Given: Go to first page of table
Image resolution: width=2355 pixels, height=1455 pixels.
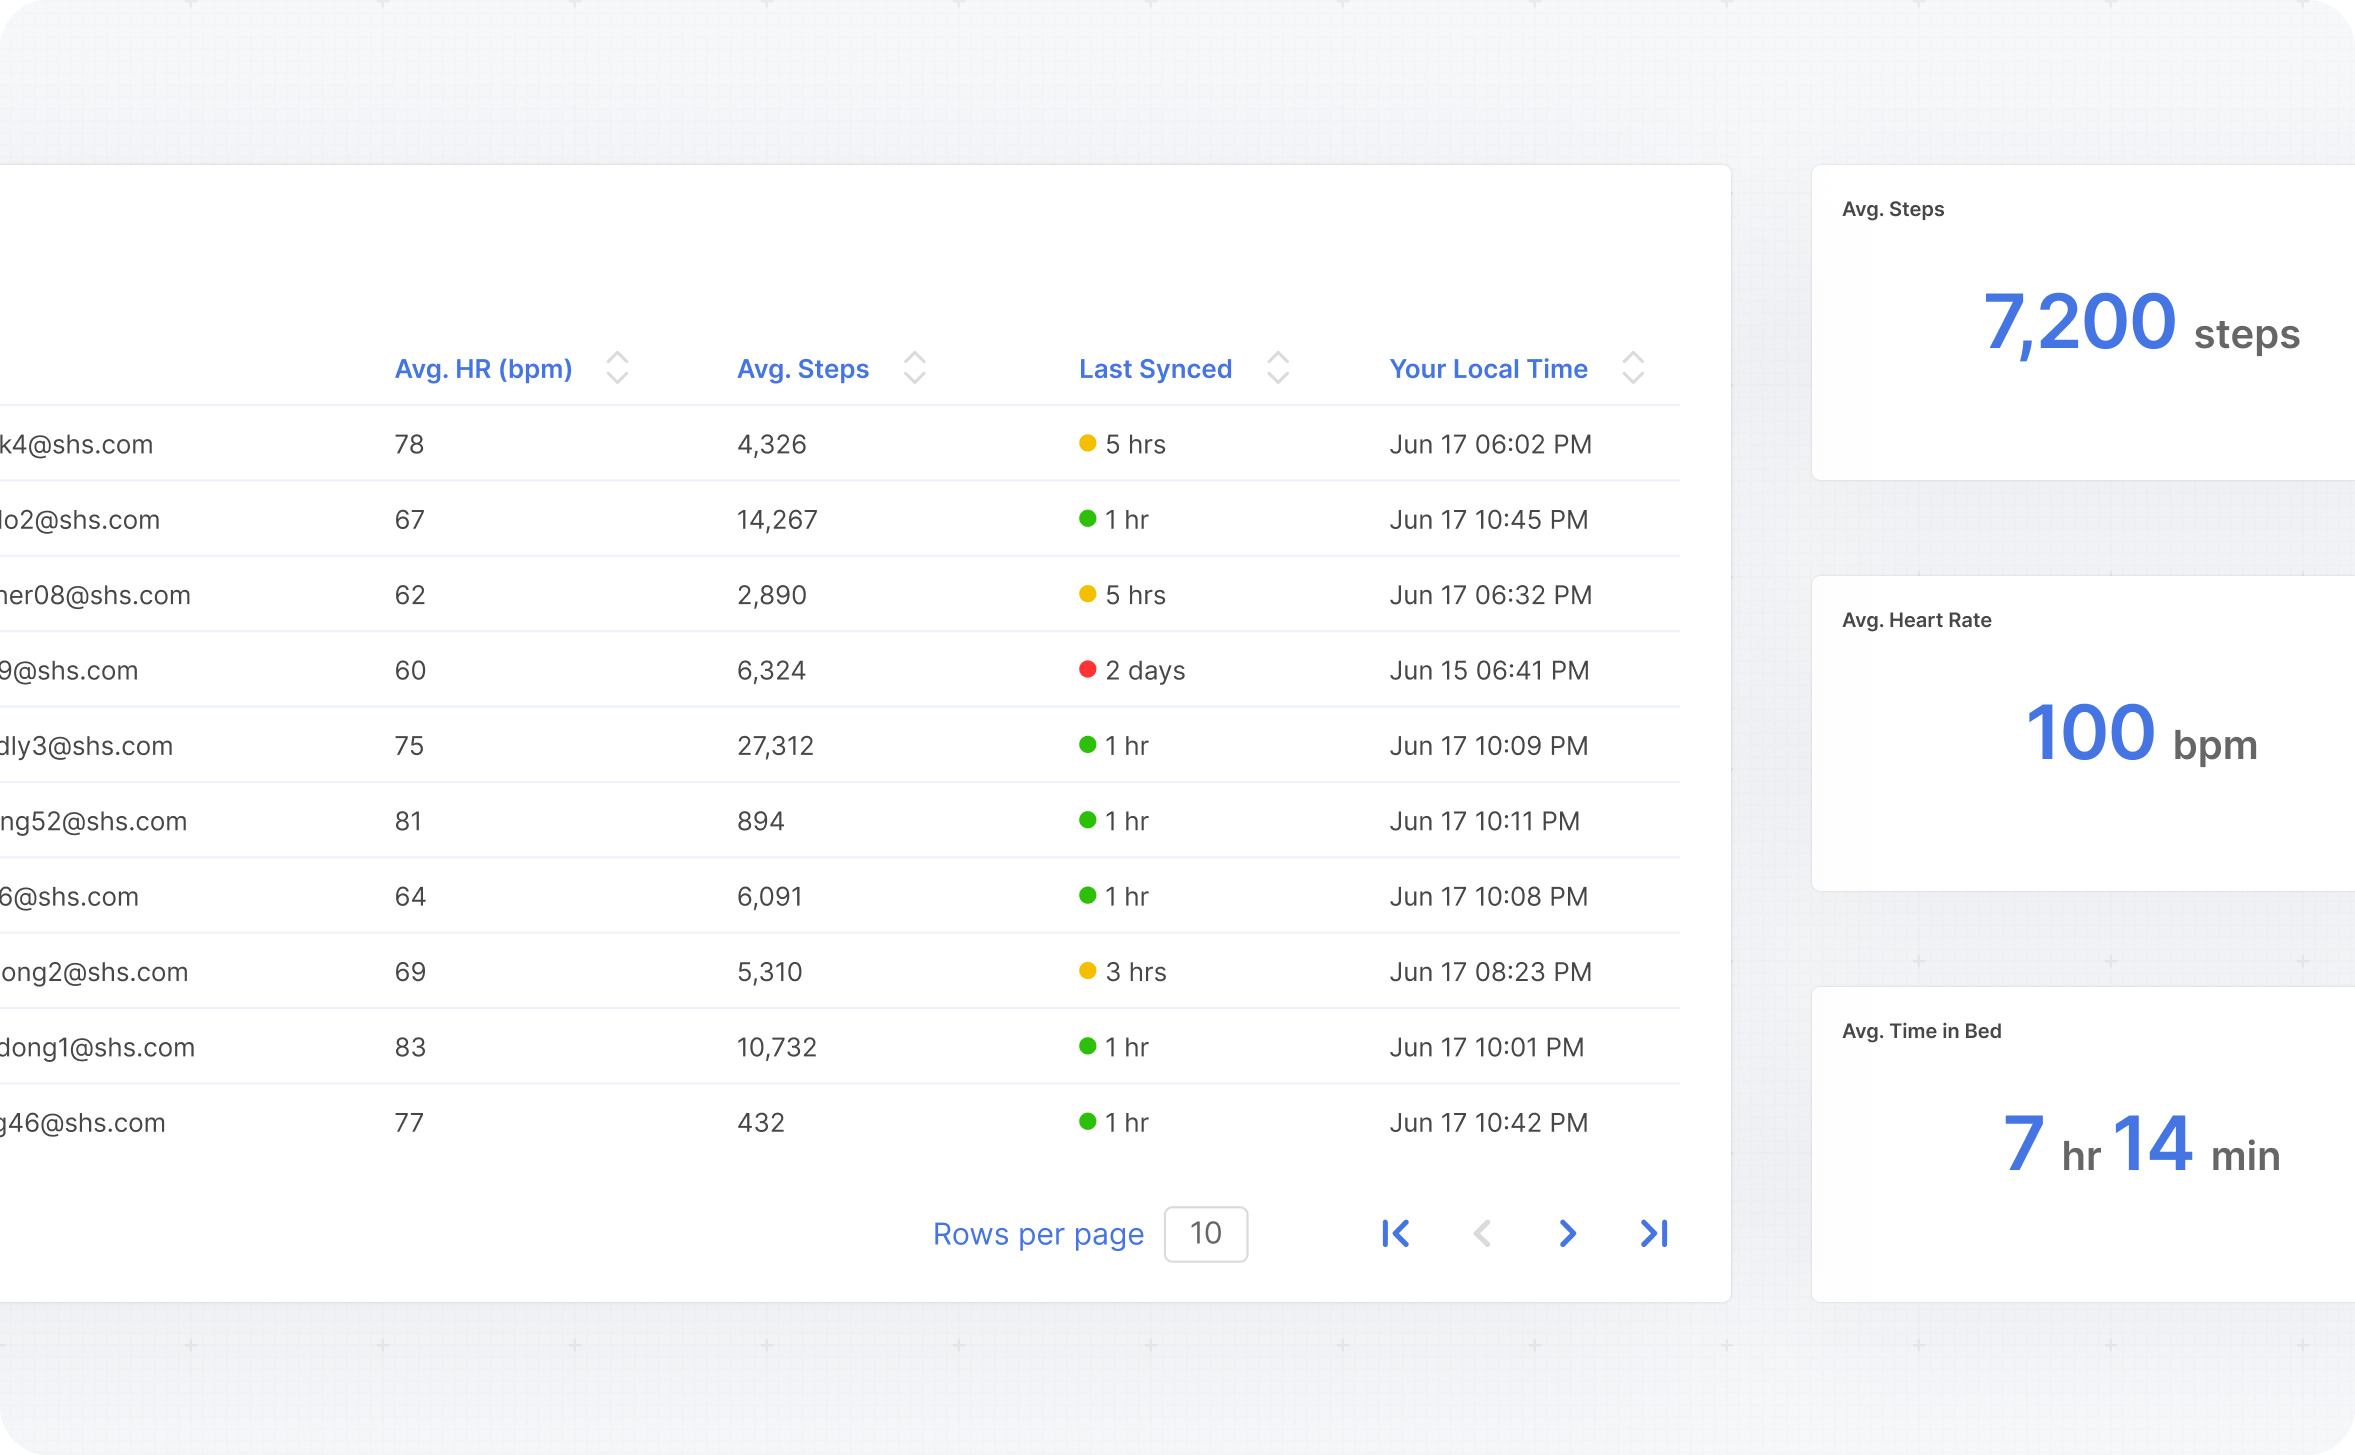Looking at the screenshot, I should coord(1396,1233).
